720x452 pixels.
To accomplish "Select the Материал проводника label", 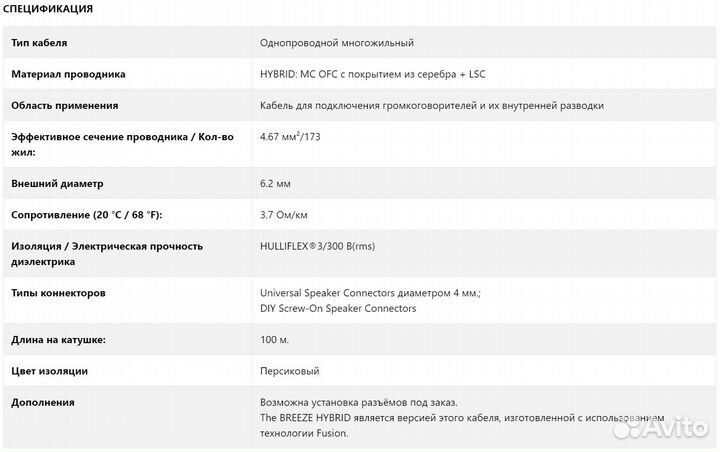I will (x=68, y=74).
